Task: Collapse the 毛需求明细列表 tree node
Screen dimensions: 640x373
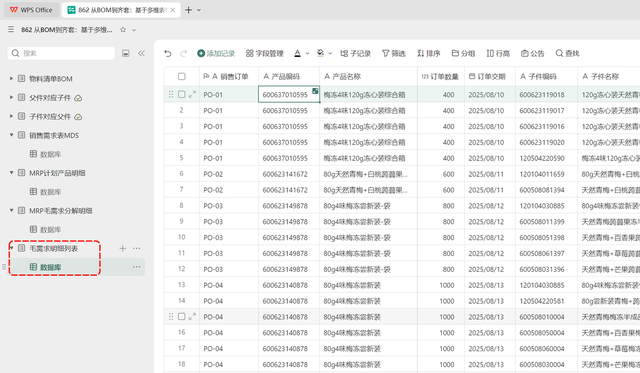Action: point(11,248)
